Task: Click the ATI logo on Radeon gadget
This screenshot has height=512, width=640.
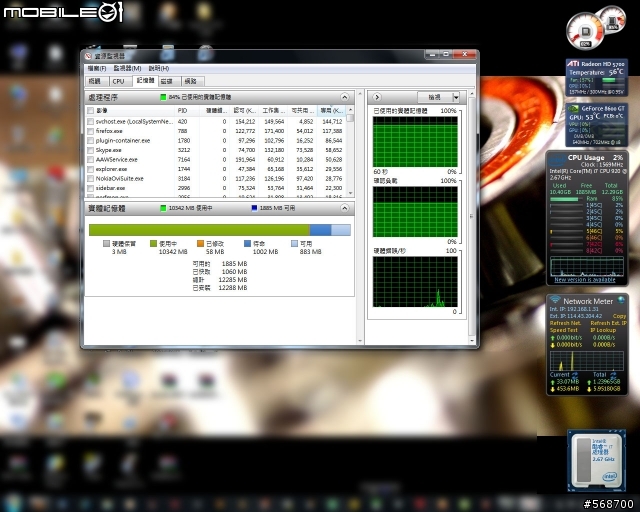Action: 573,64
